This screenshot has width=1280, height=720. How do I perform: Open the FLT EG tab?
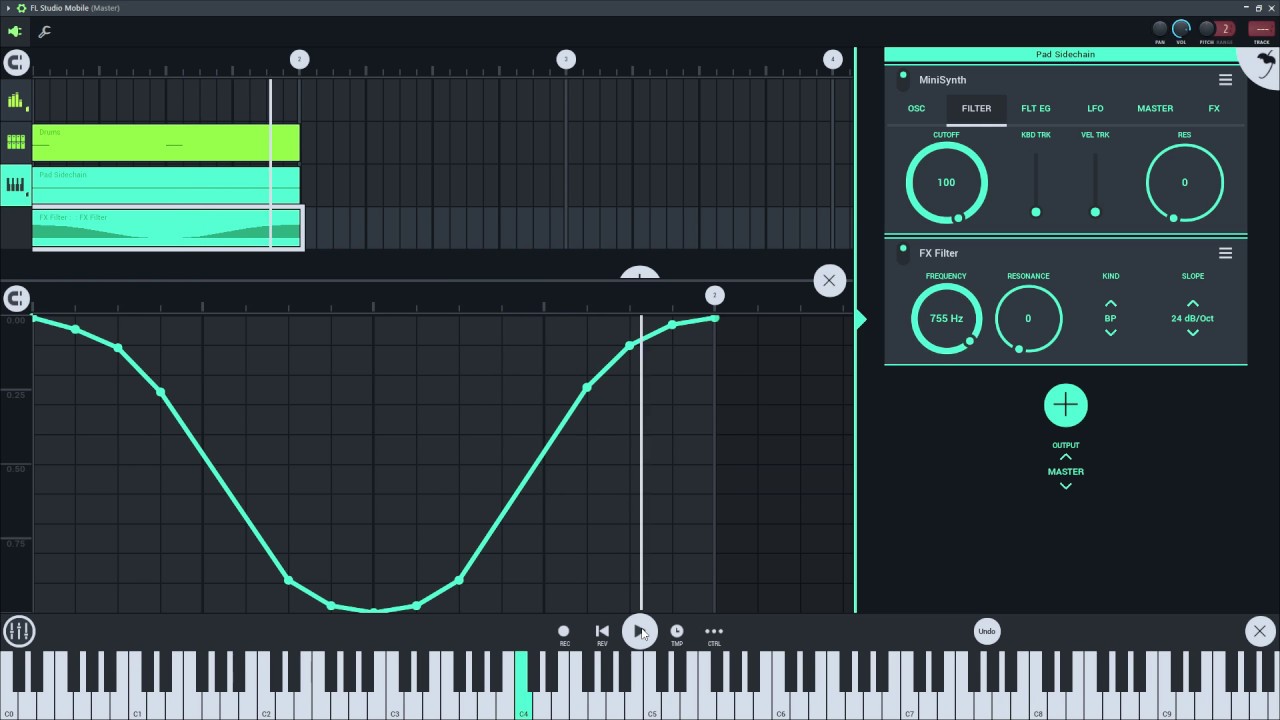1036,108
